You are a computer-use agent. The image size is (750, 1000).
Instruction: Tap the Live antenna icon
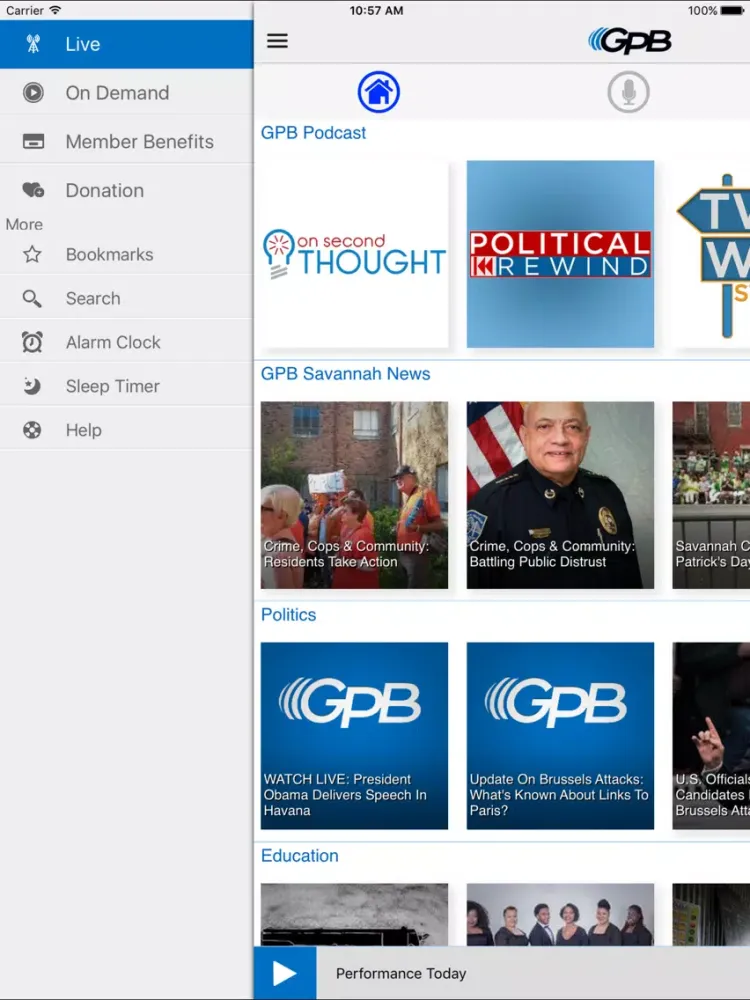coord(33,44)
